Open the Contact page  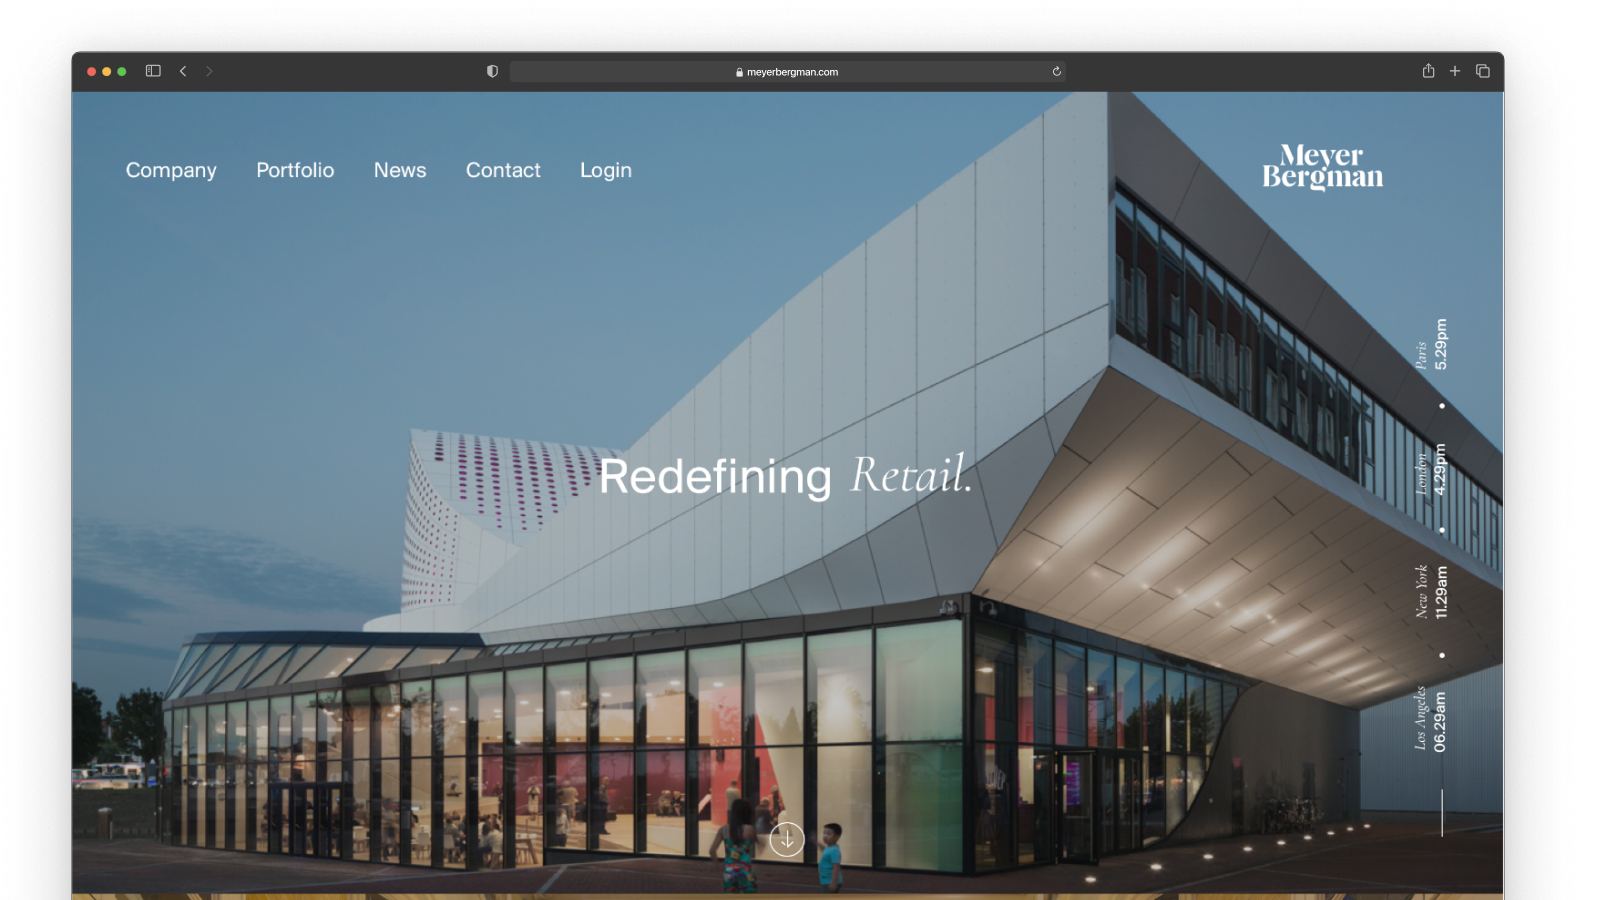tap(503, 170)
